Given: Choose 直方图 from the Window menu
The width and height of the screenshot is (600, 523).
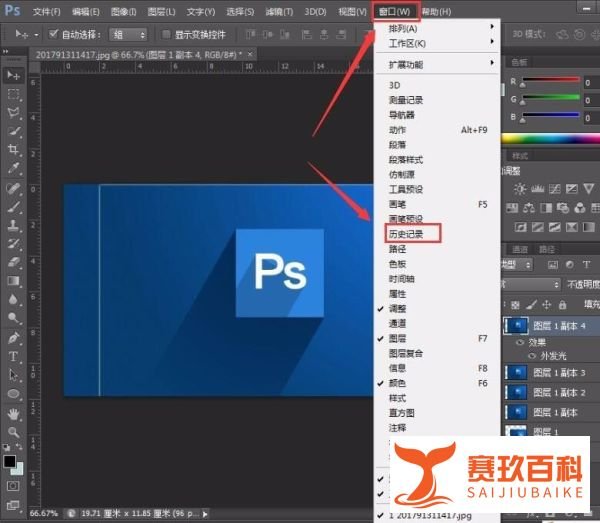Looking at the screenshot, I should click(x=401, y=413).
